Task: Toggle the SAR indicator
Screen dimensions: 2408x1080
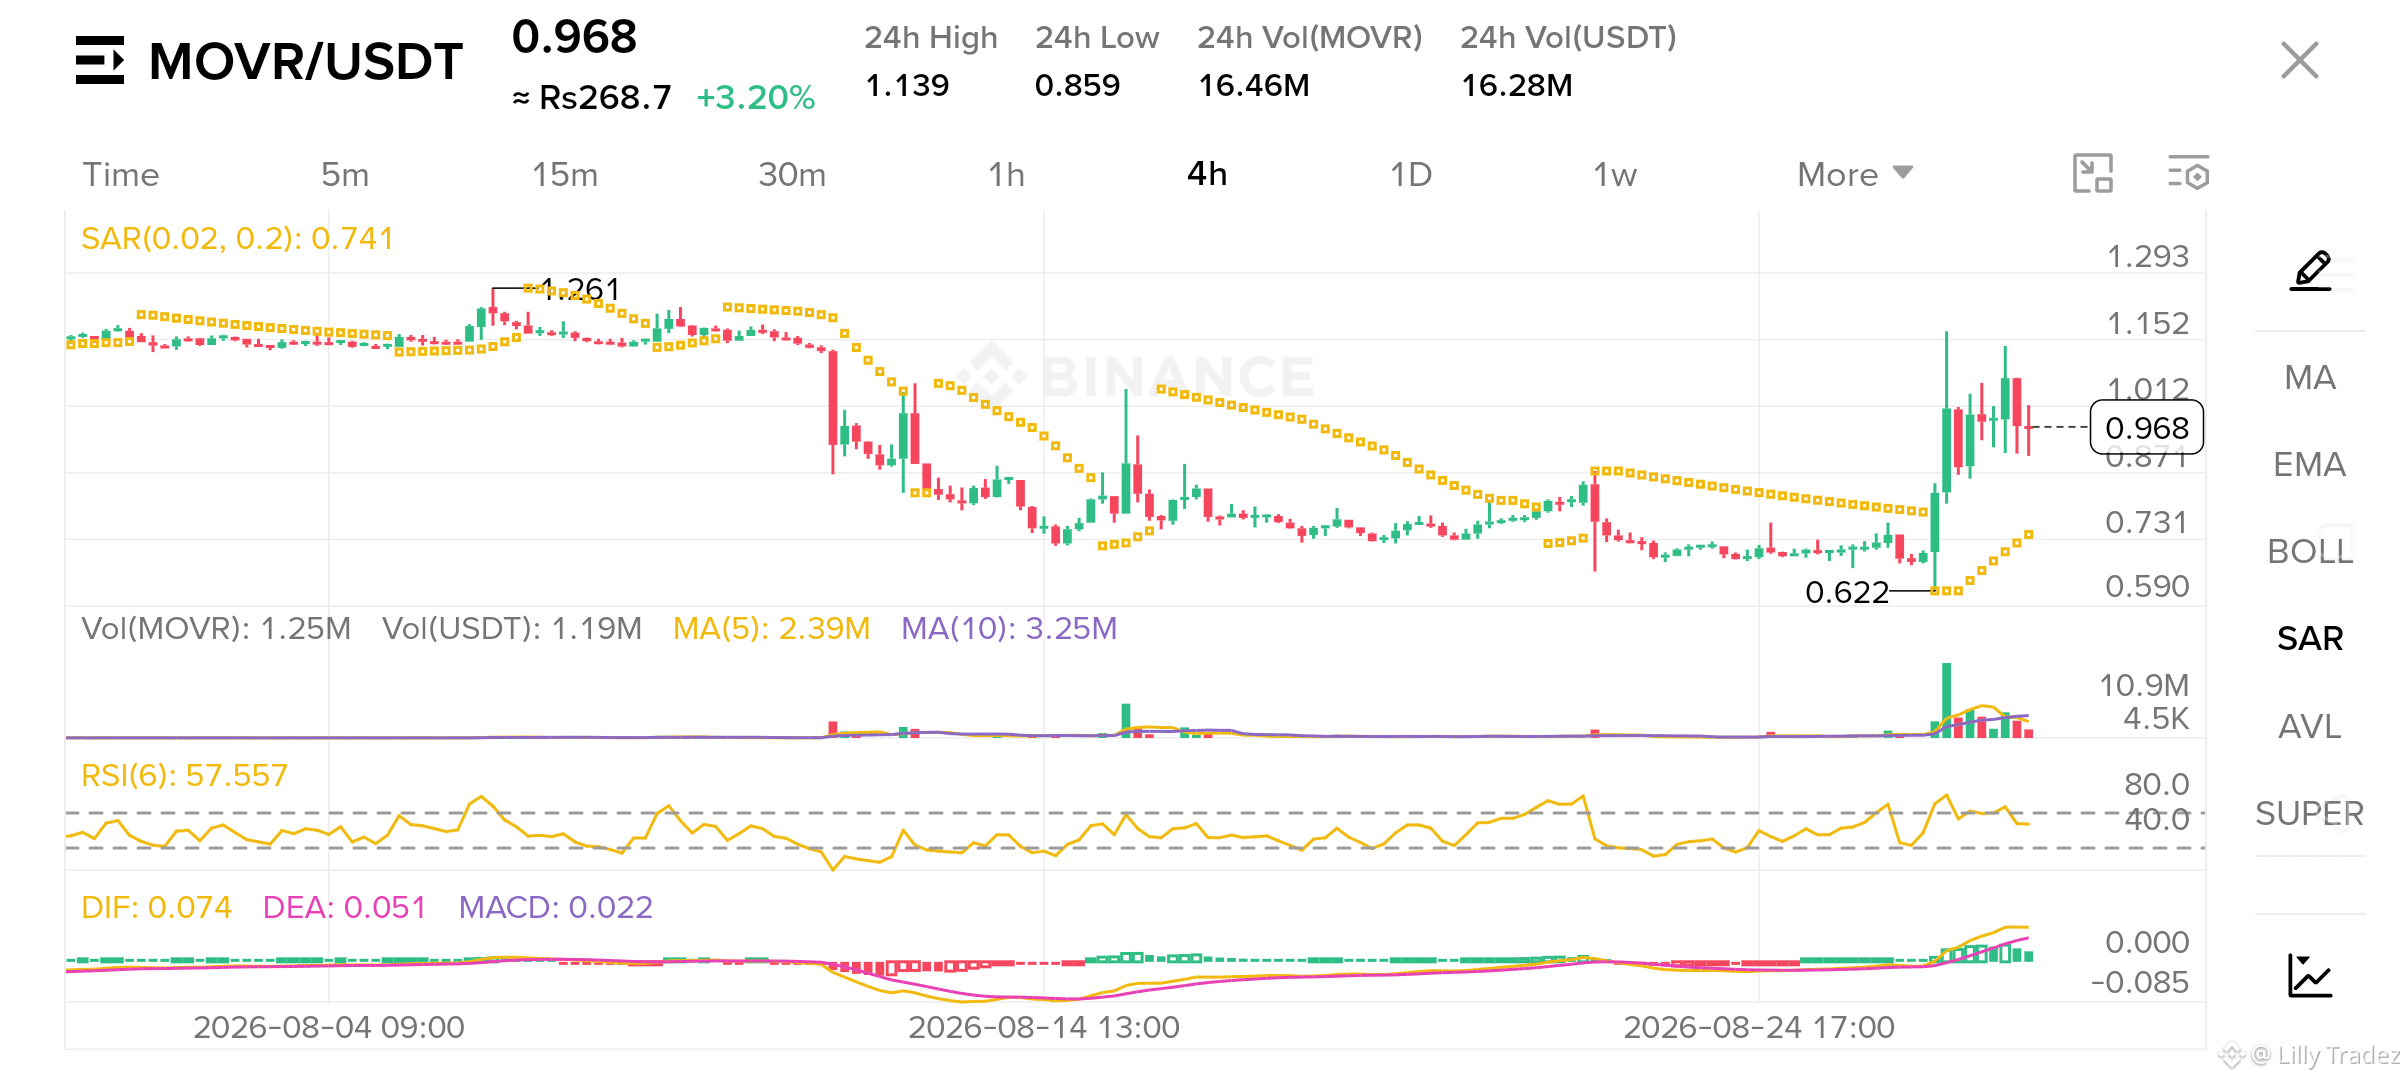Action: coord(2310,638)
